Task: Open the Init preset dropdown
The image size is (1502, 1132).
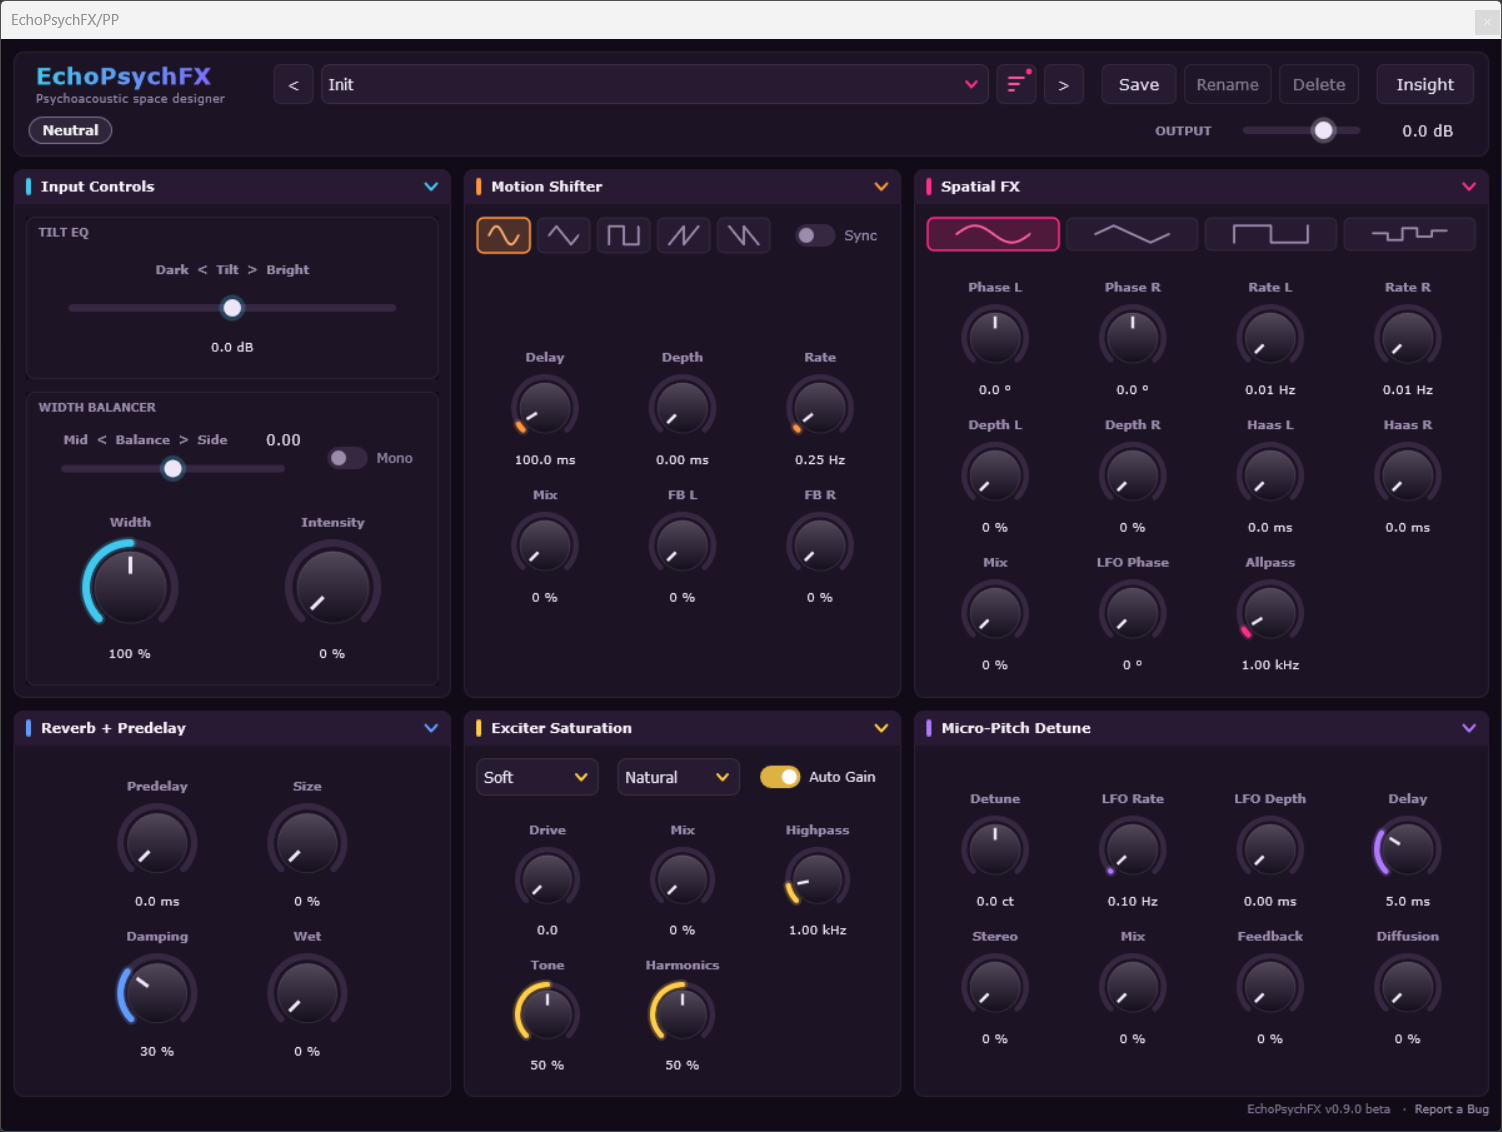Action: tap(655, 85)
